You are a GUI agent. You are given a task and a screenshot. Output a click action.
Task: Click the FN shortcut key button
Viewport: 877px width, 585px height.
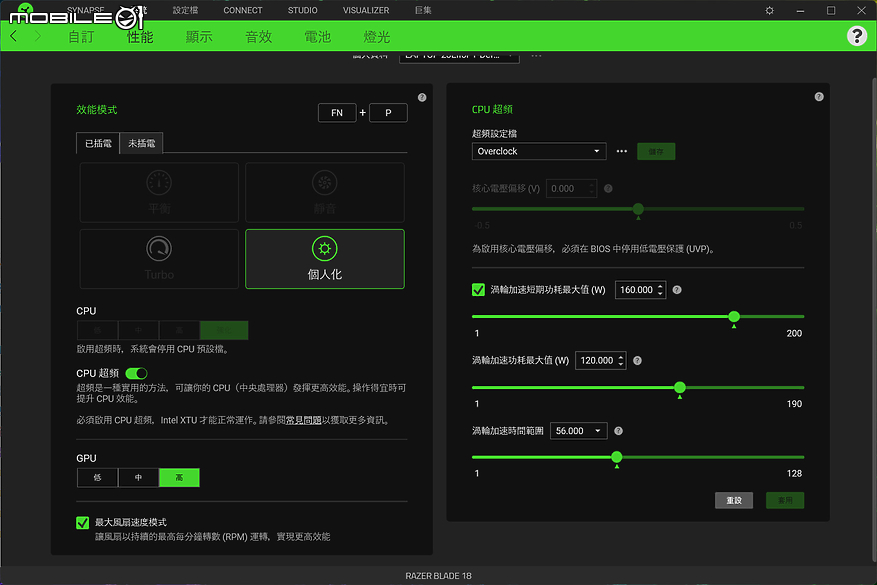click(x=337, y=113)
